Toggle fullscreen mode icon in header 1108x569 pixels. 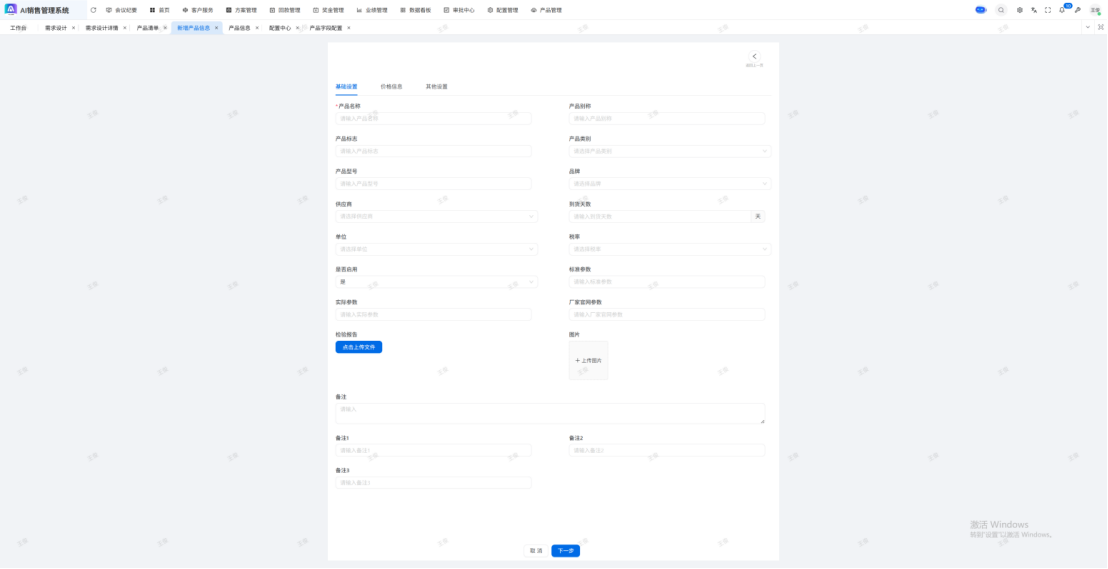[x=1048, y=10]
